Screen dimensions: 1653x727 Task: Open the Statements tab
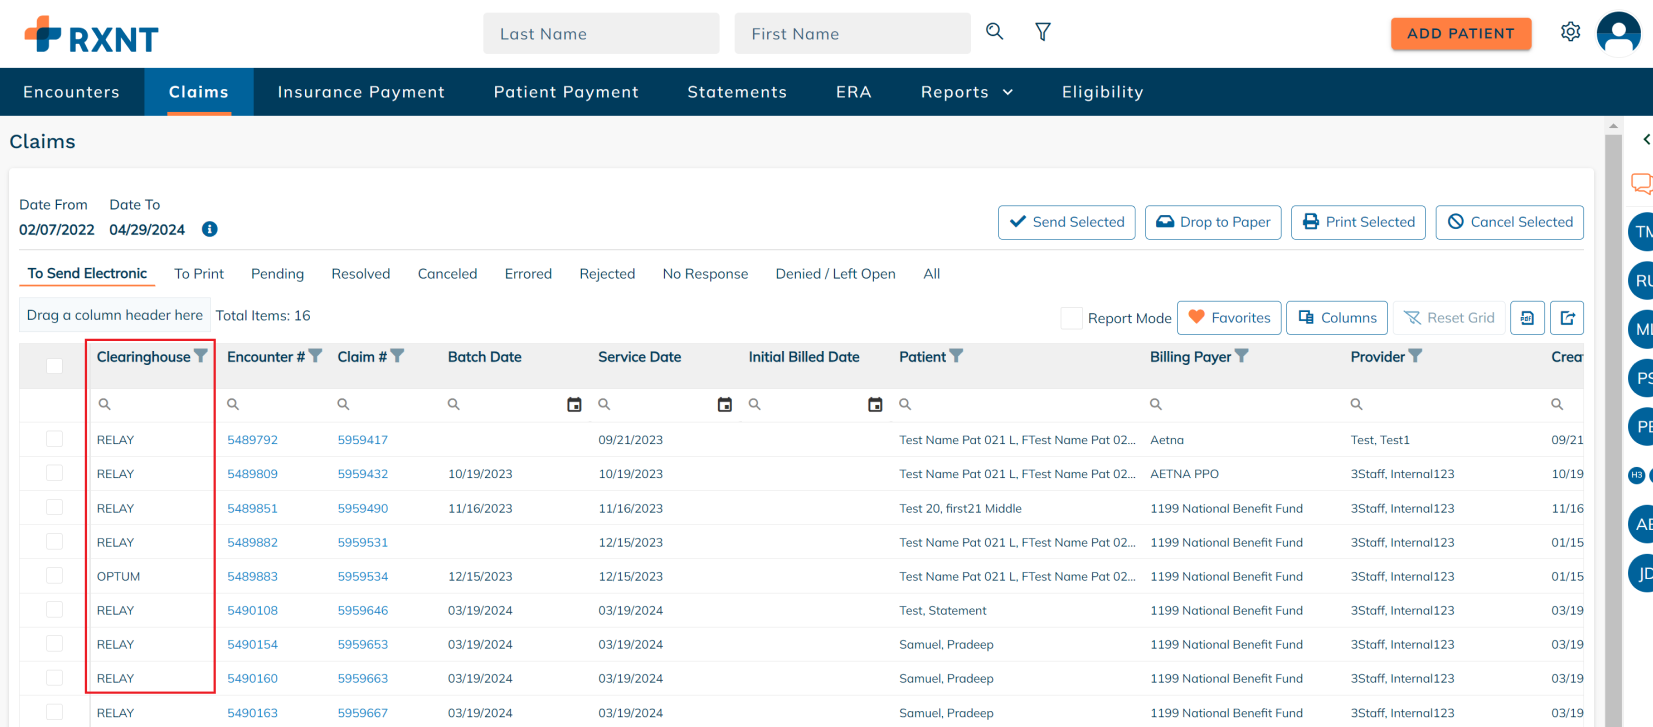pyautogui.click(x=737, y=92)
